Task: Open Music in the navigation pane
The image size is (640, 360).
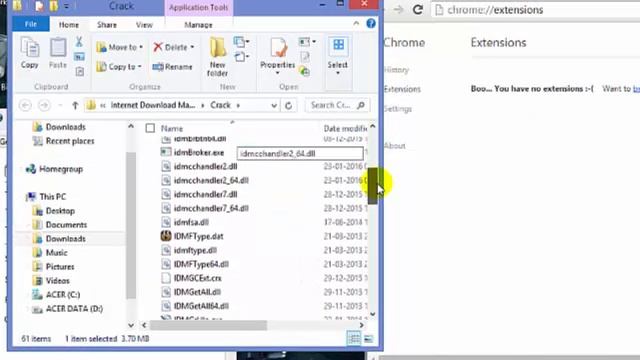Action: tap(56, 253)
